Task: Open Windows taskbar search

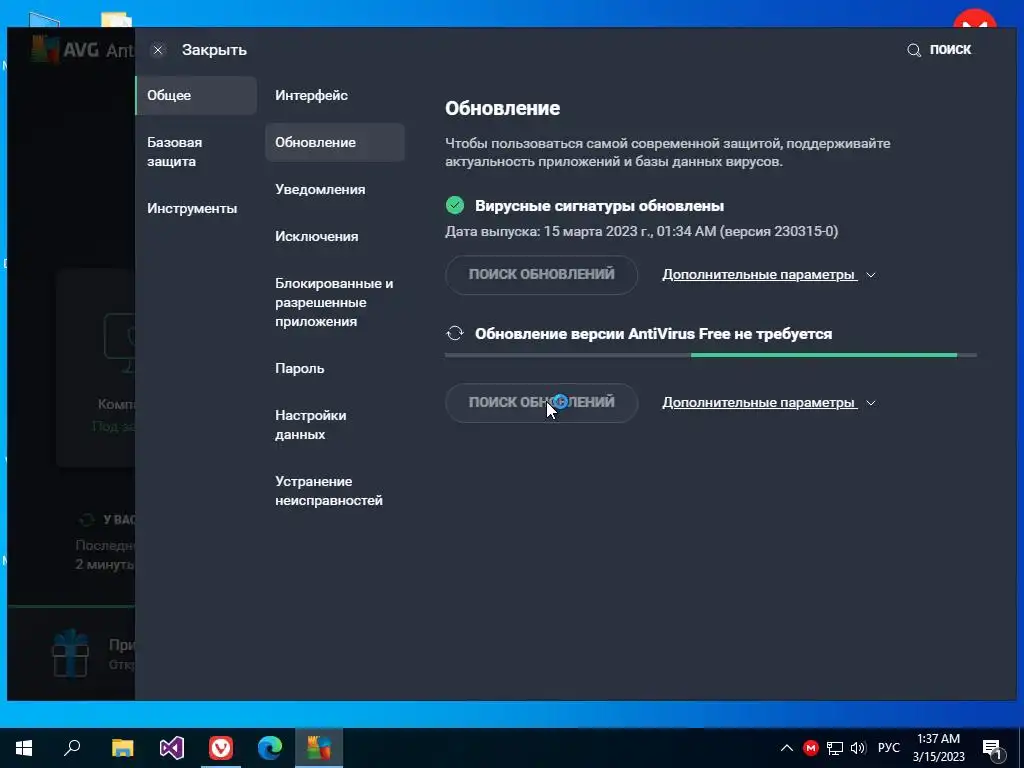Action: pos(72,748)
